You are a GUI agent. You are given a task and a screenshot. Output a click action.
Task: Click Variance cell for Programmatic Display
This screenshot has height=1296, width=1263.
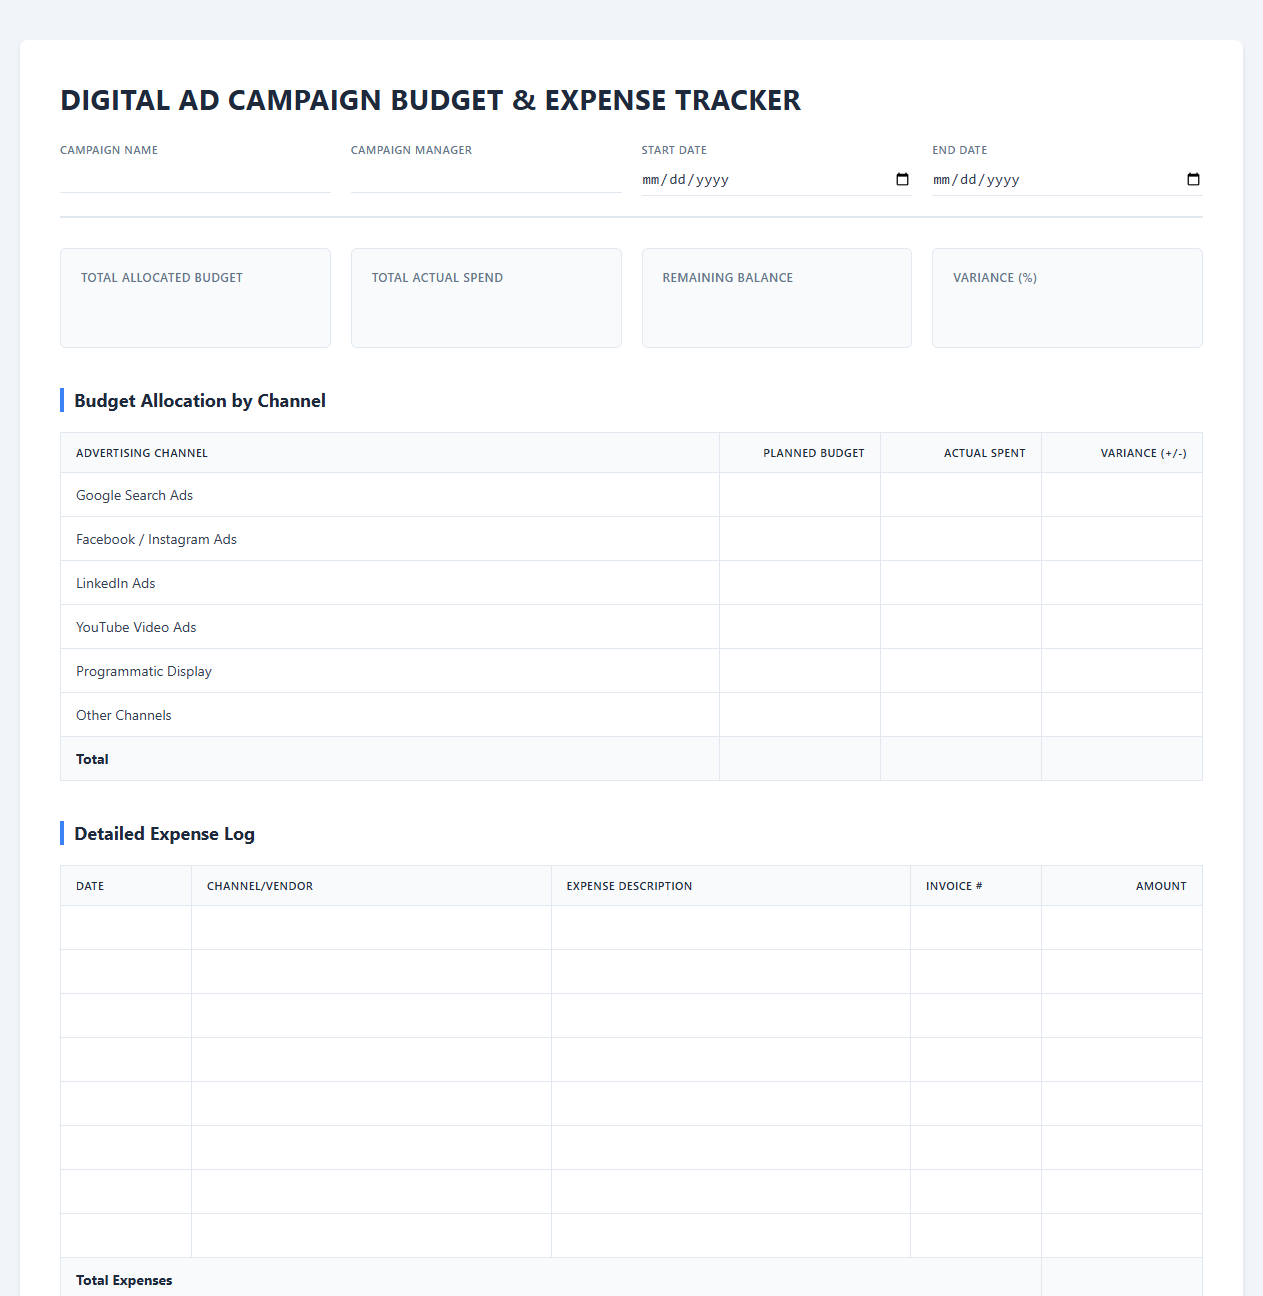(1122, 671)
